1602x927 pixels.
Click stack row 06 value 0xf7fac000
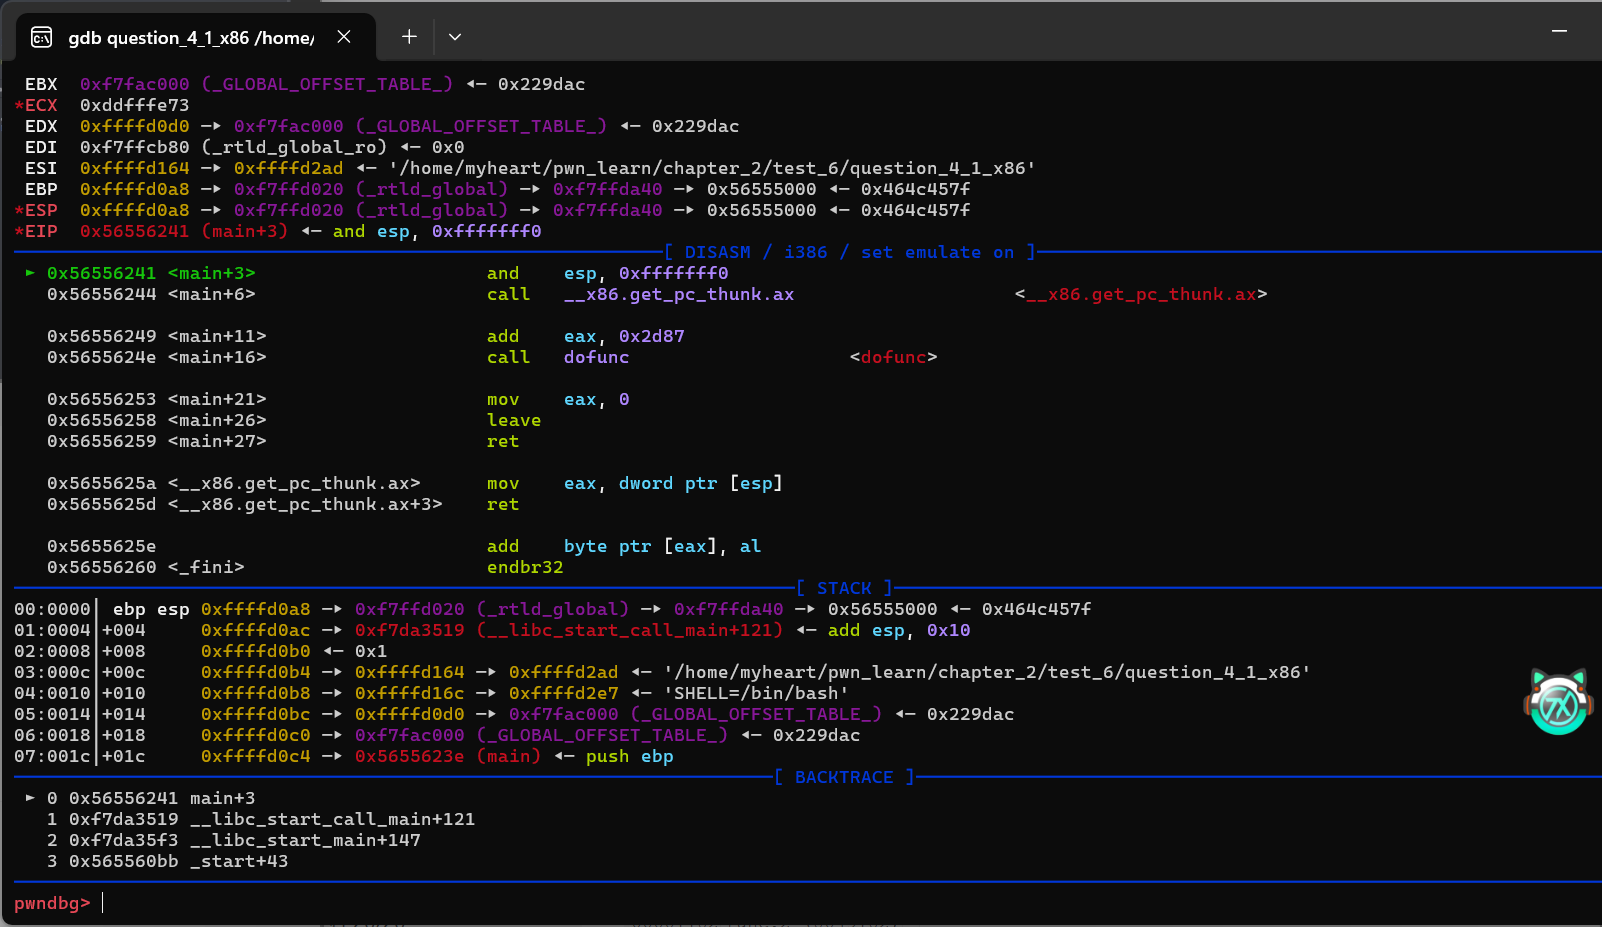click(x=410, y=735)
